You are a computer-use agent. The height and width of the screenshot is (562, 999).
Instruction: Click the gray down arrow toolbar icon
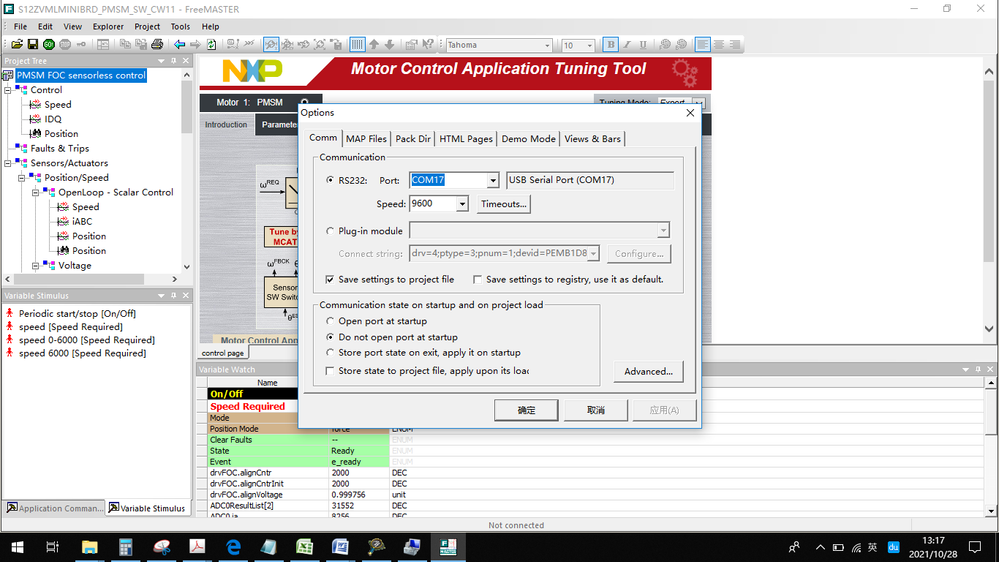pyautogui.click(x=389, y=45)
